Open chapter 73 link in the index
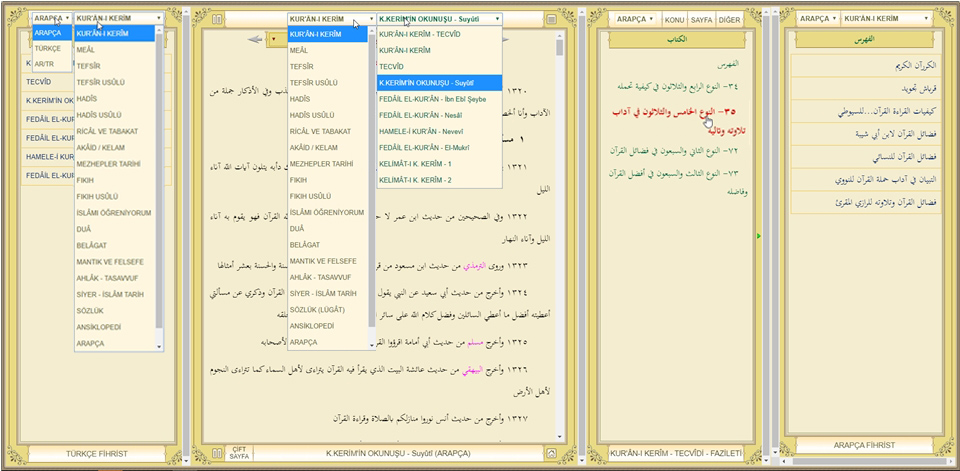960x471 pixels. (677, 183)
